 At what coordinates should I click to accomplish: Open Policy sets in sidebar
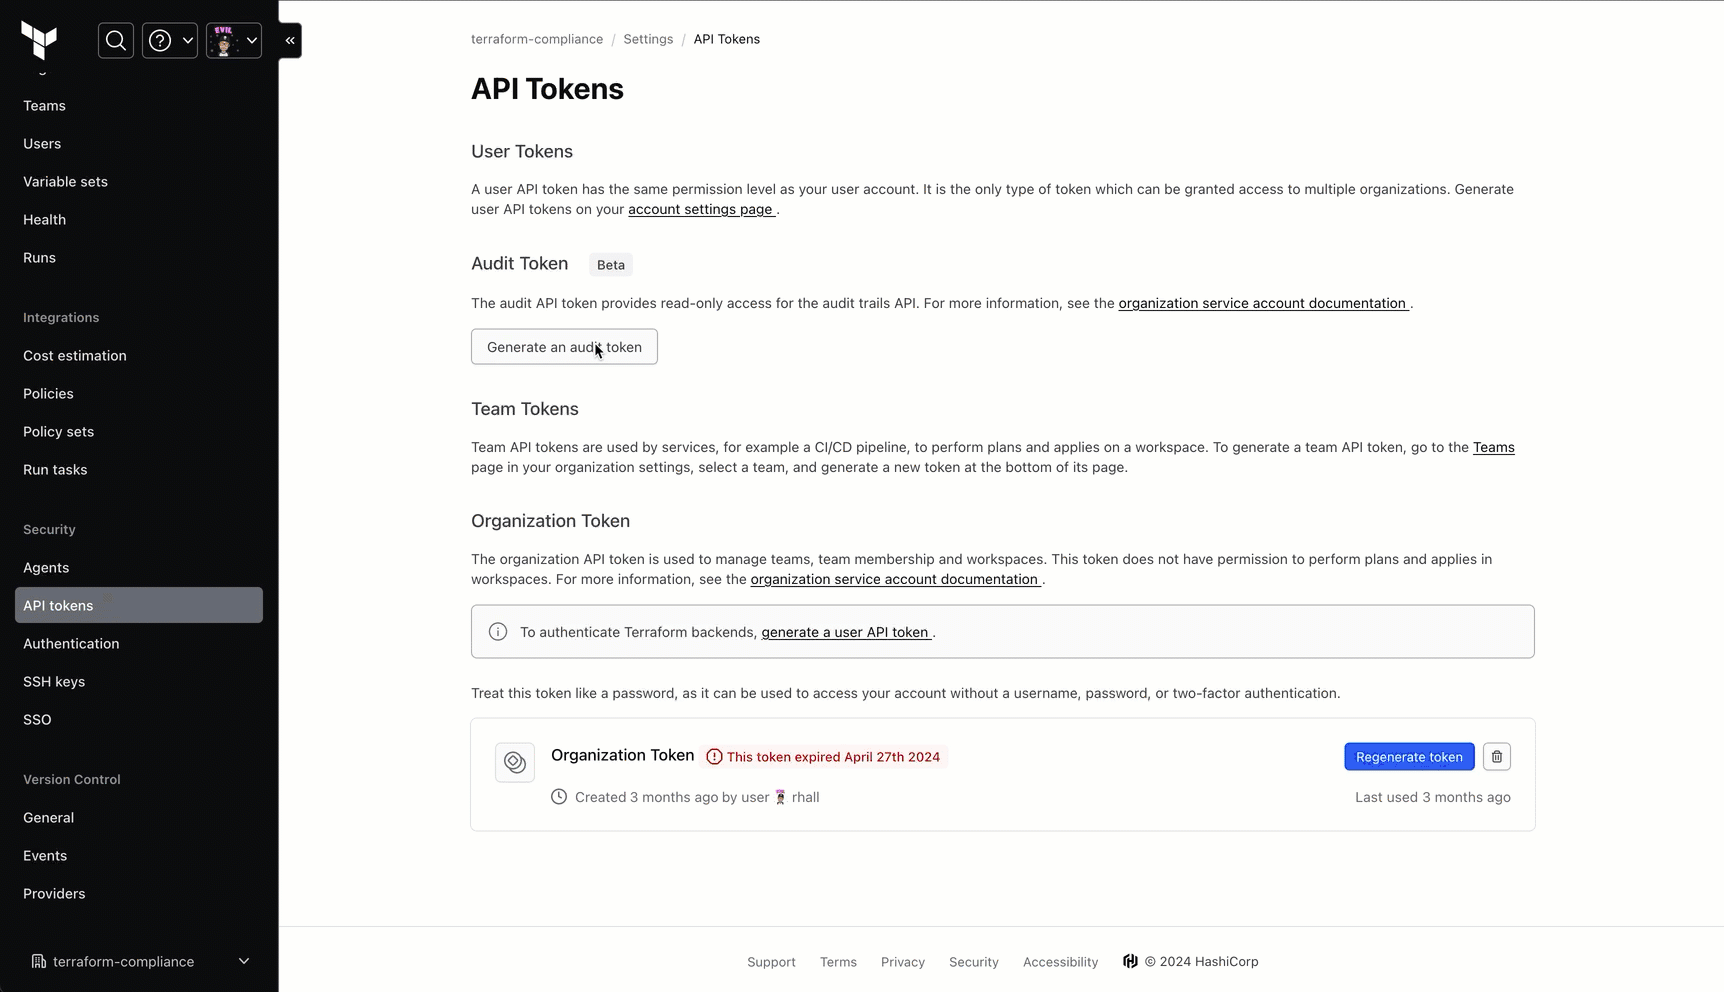click(58, 432)
